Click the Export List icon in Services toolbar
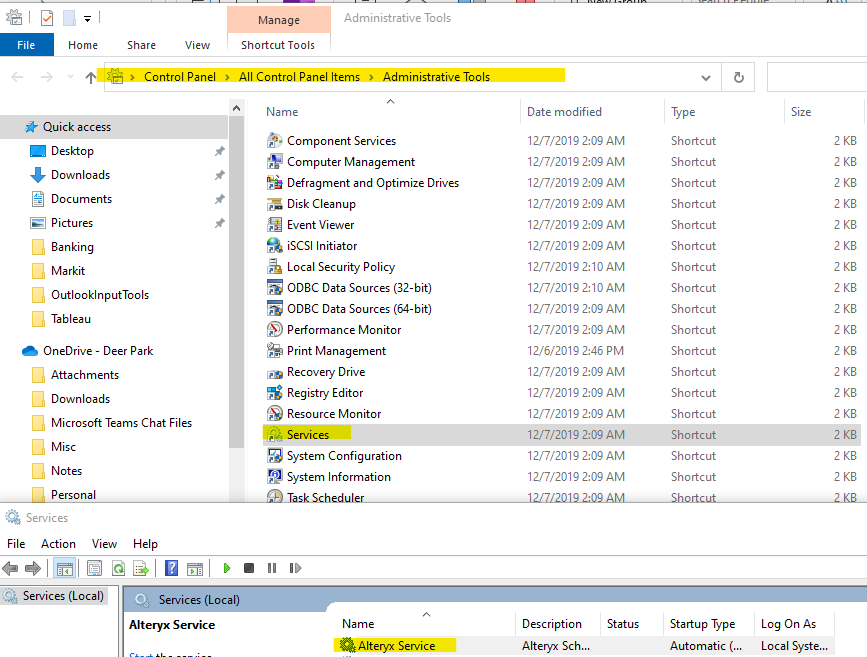Viewport: 867px width, 657px height. pos(141,568)
